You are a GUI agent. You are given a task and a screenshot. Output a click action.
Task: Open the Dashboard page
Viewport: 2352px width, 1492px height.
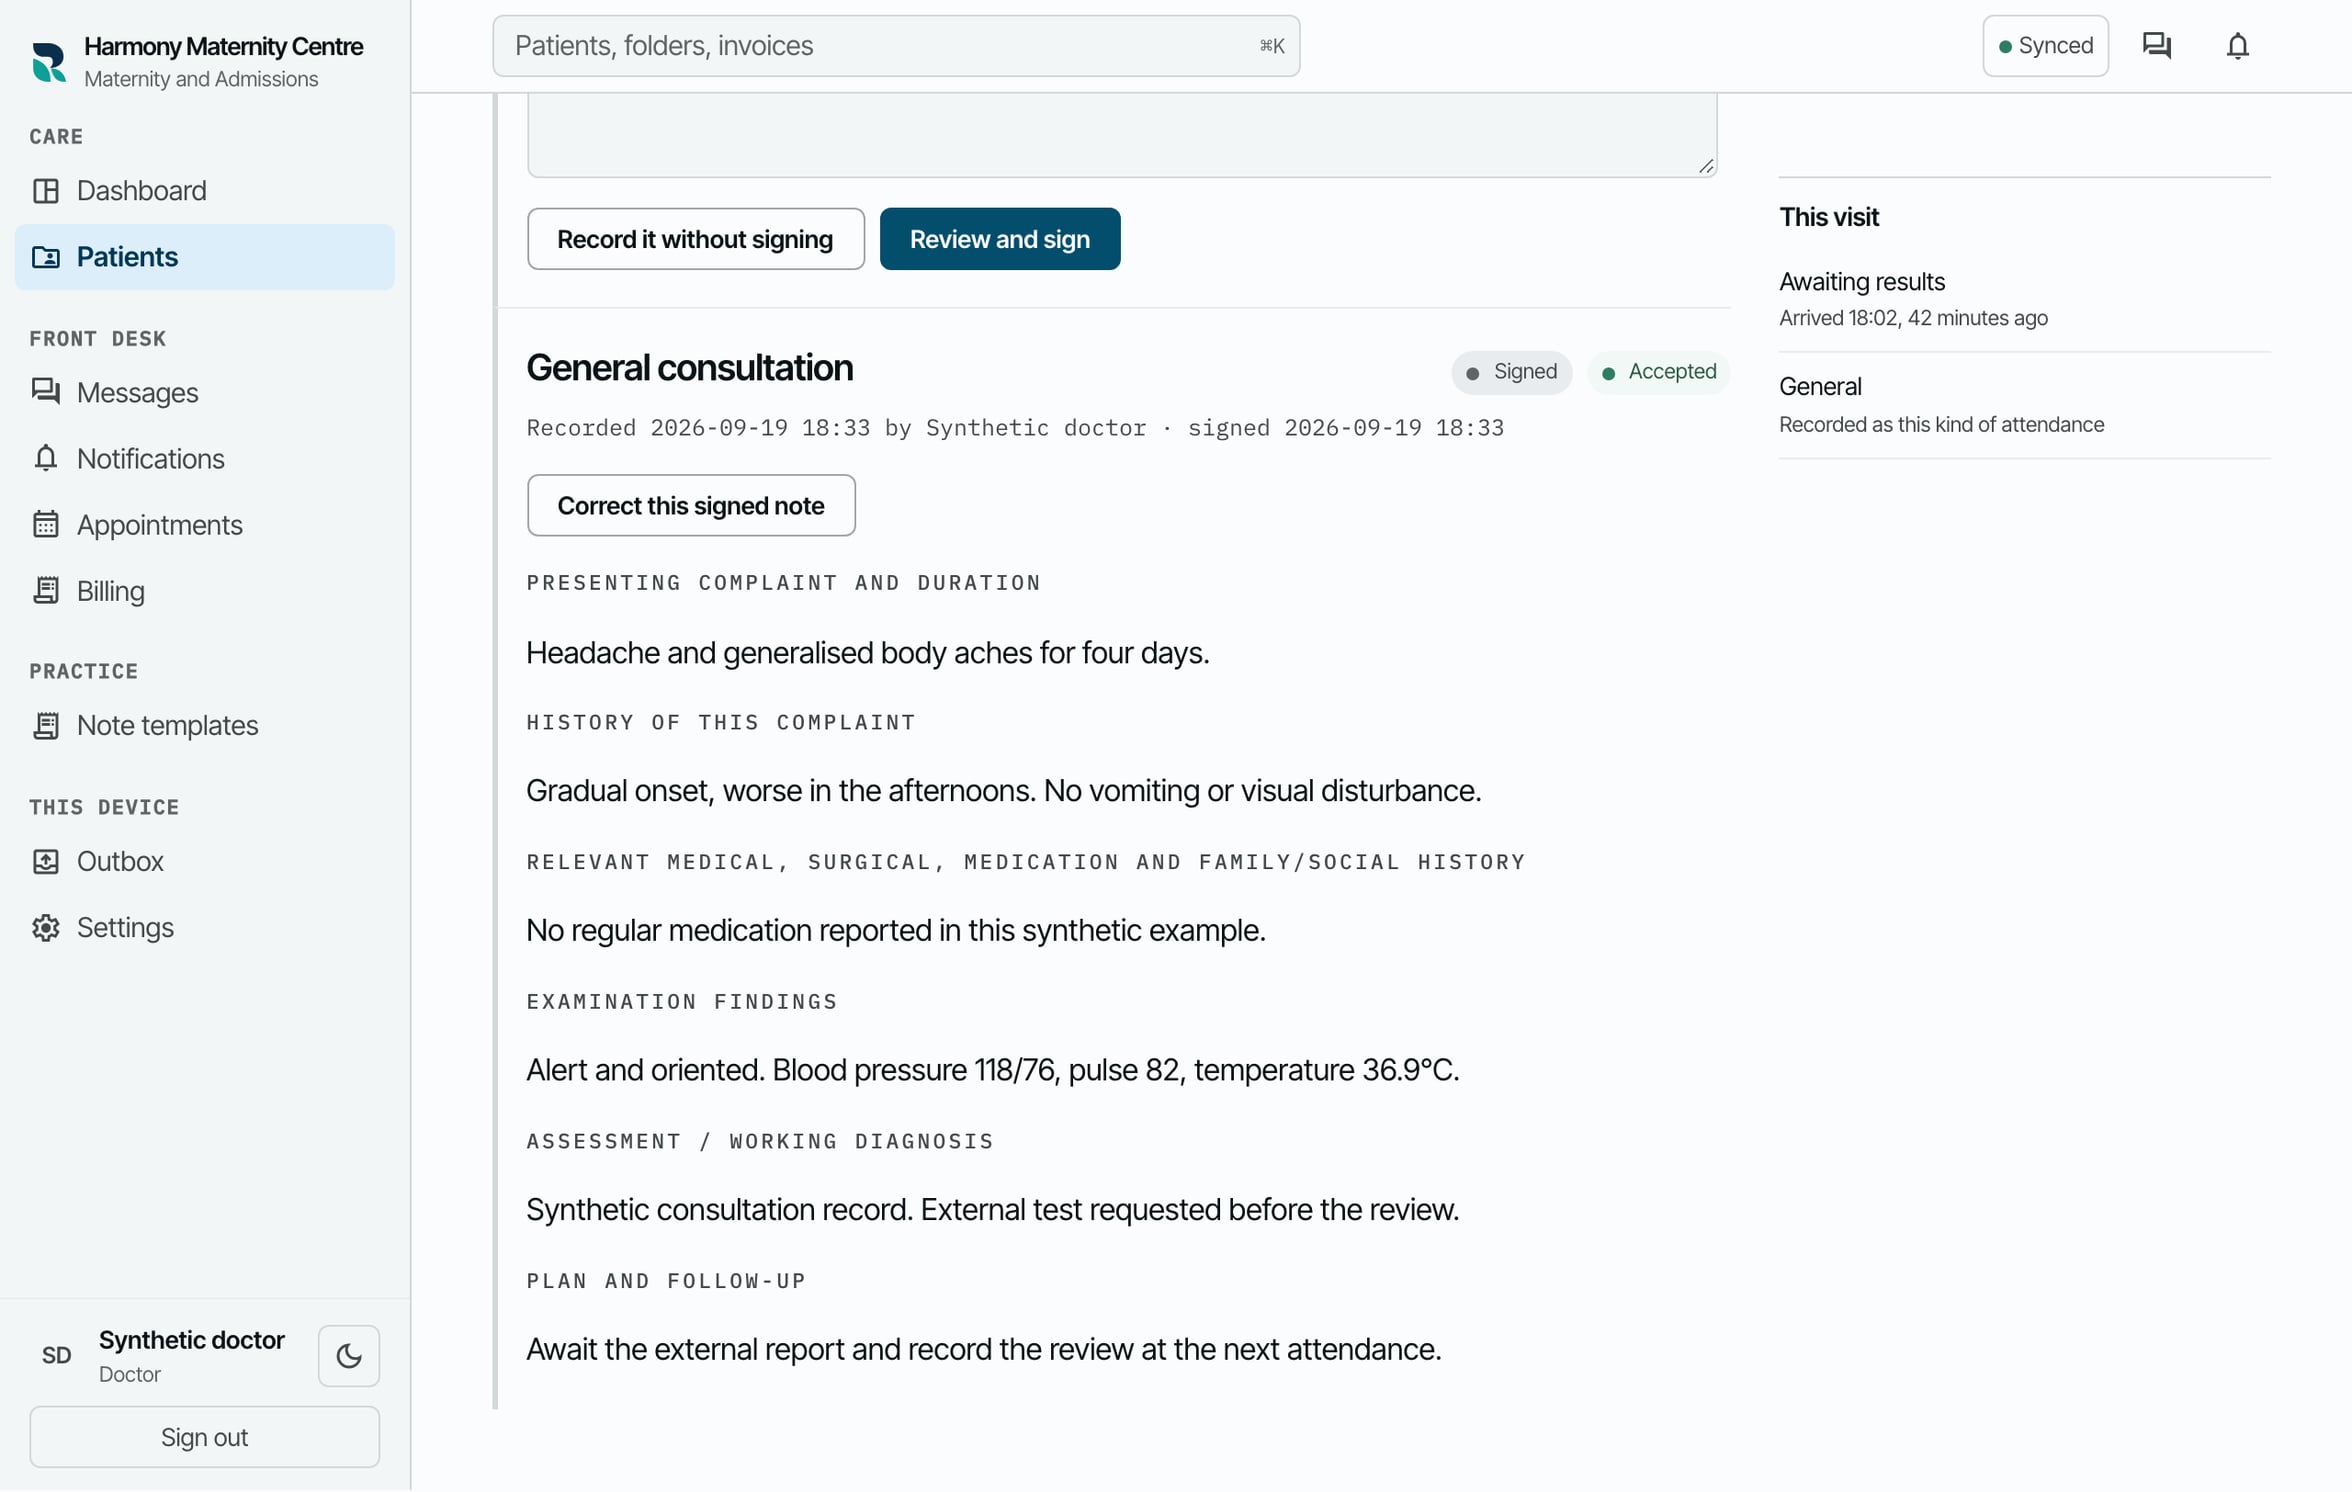(205, 191)
